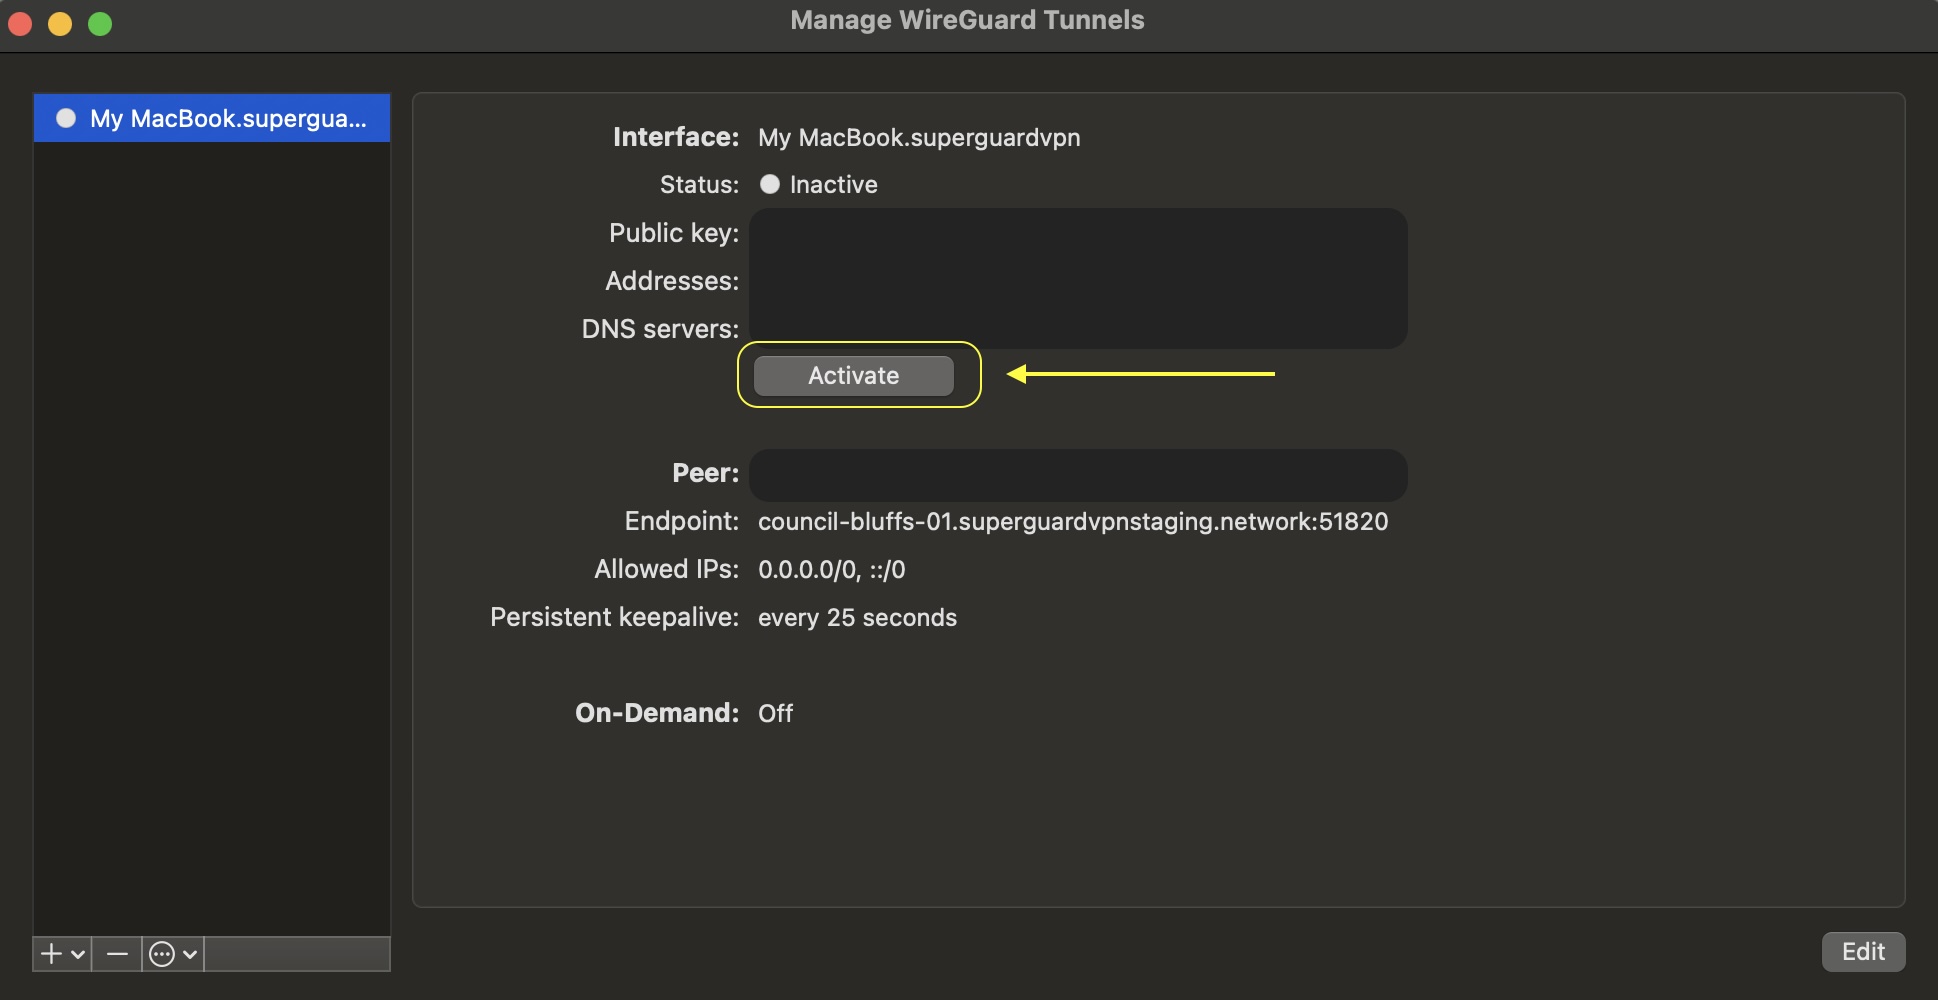Viewport: 1938px width, 1000px height.
Task: Click the minus icon to remove tunnel
Action: [x=117, y=954]
